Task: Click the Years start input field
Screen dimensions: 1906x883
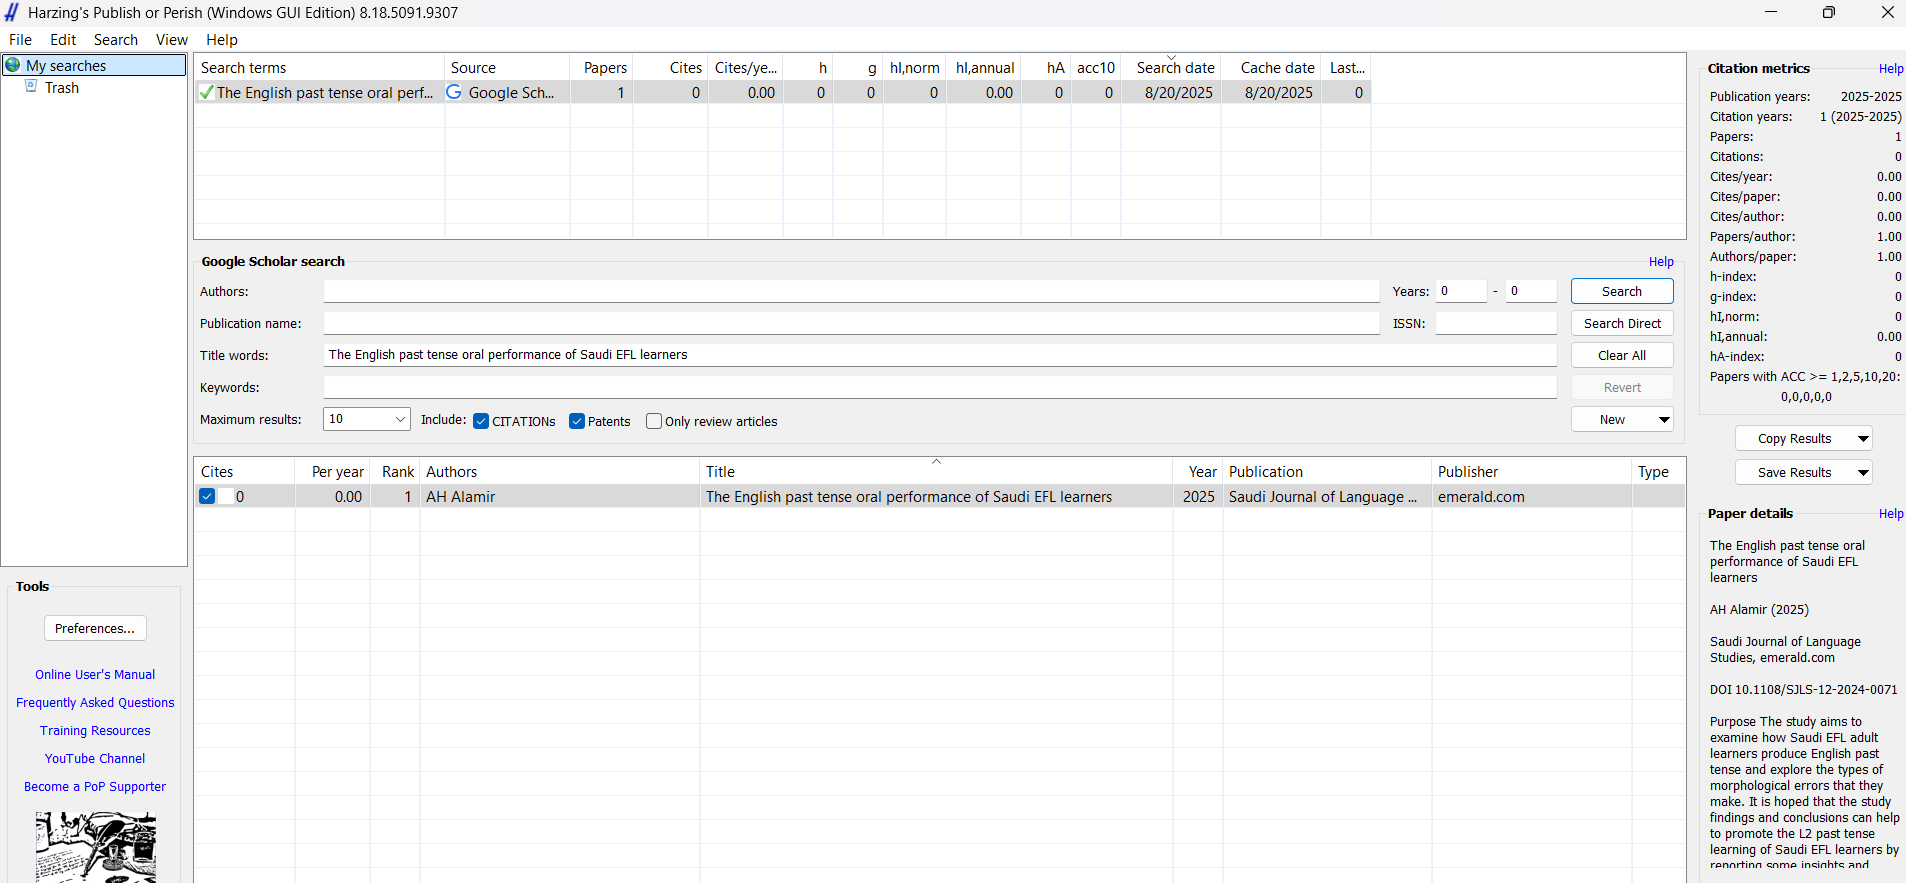Action: (1461, 291)
